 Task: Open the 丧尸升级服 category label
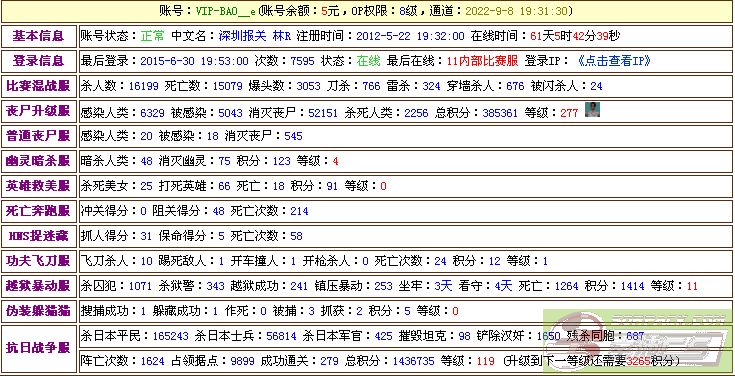pyautogui.click(x=38, y=111)
